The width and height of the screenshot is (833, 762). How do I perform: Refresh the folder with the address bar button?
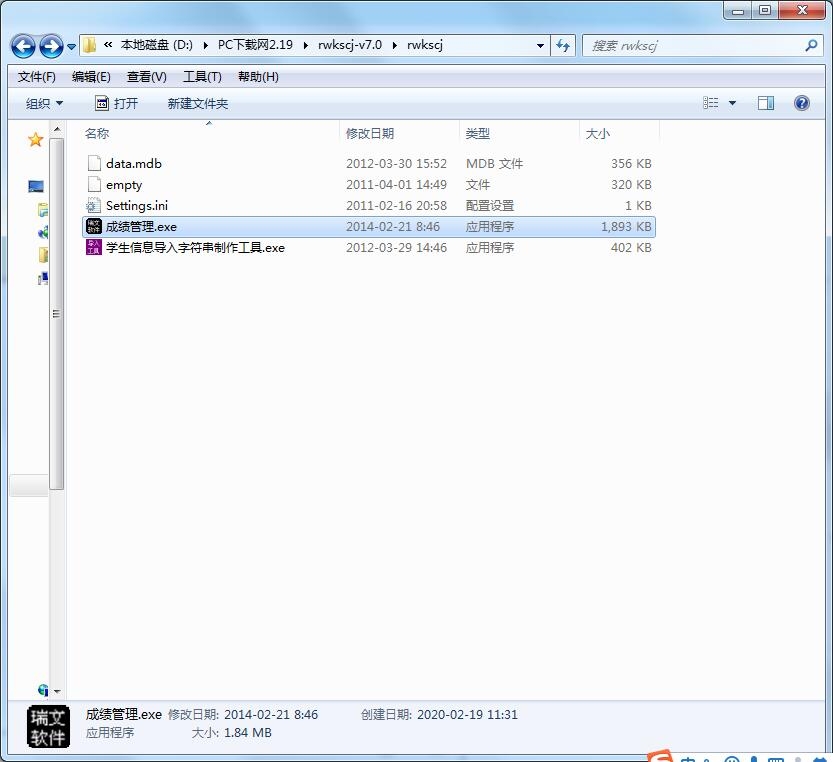coord(563,46)
